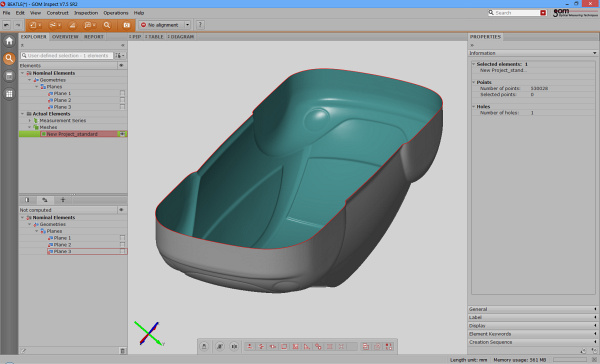
Task: Click the red search record button next to Search
Action: [x=543, y=13]
